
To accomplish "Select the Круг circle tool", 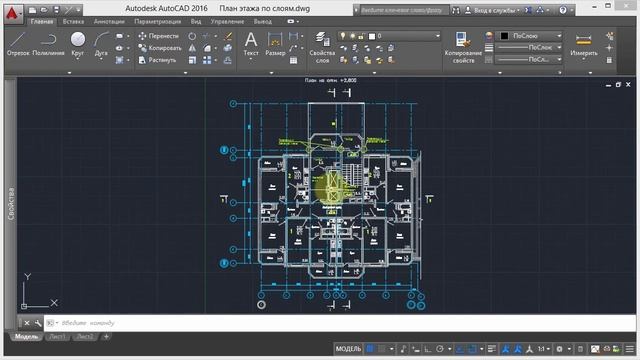I will coord(78,43).
